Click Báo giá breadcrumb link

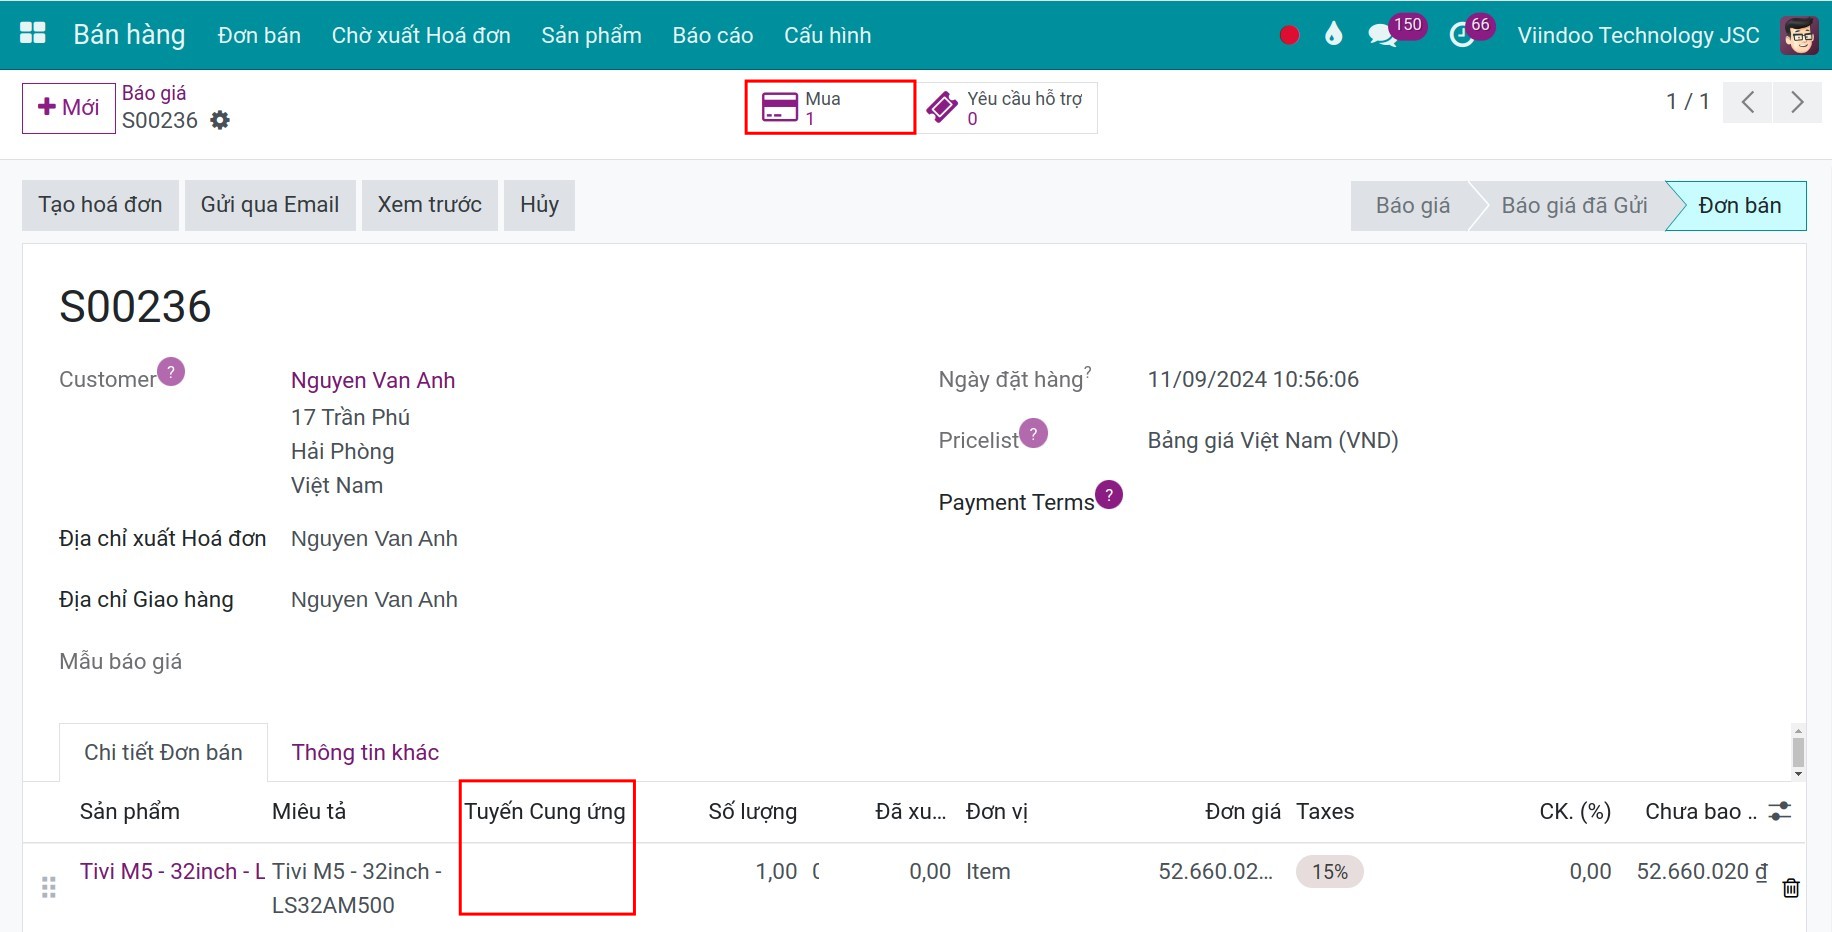[x=154, y=93]
